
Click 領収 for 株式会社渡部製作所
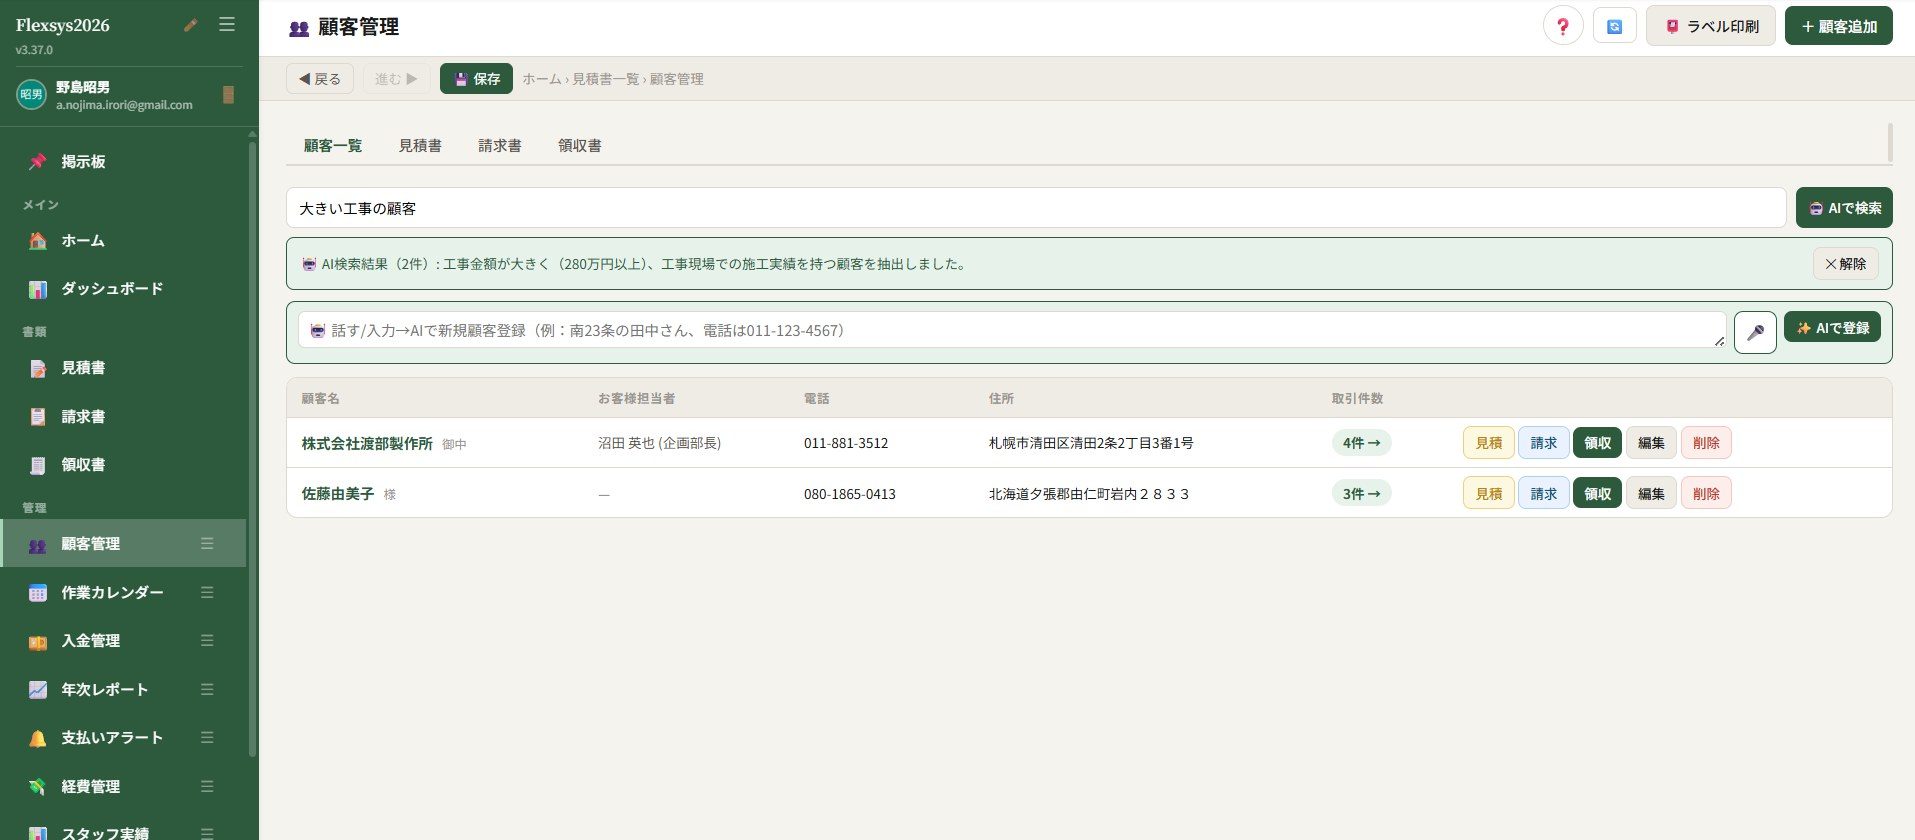[1597, 443]
